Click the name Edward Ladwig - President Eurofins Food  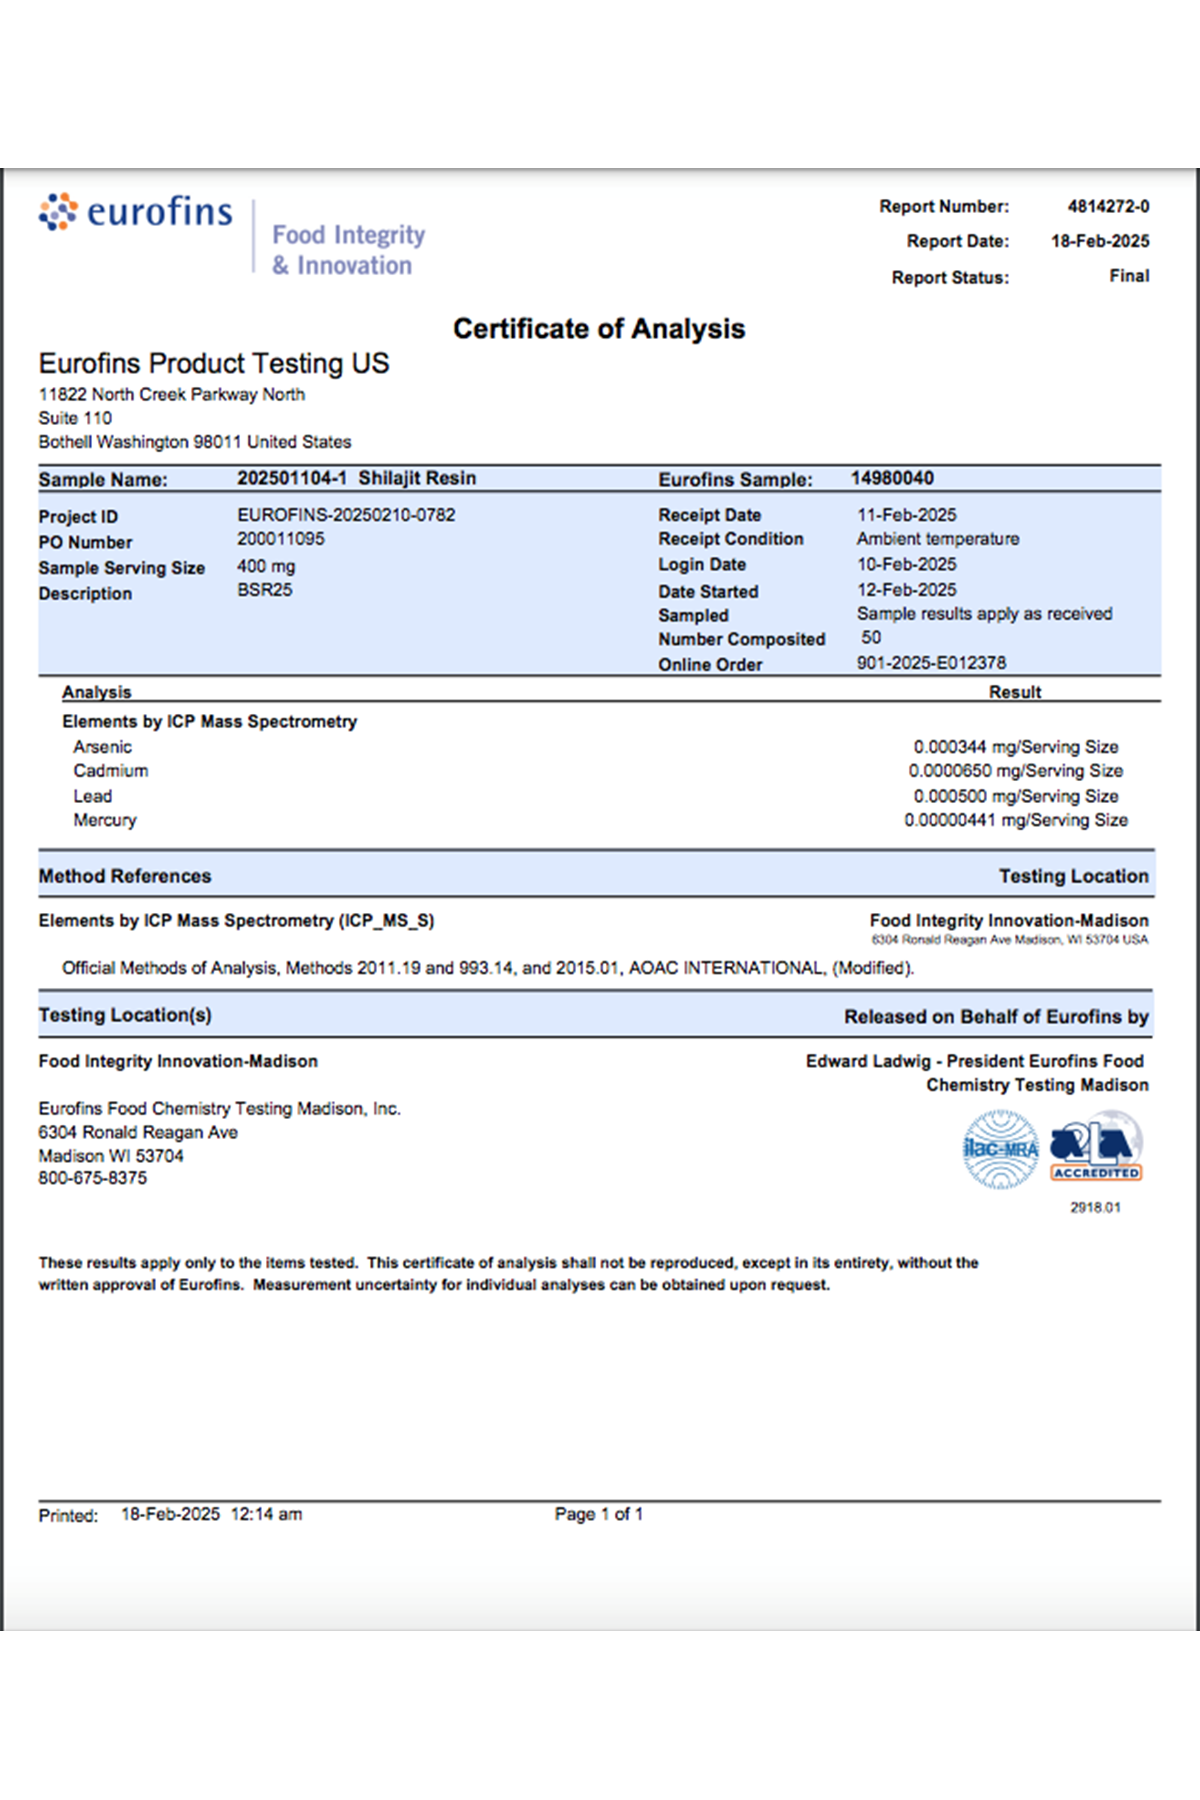[x=975, y=1061]
